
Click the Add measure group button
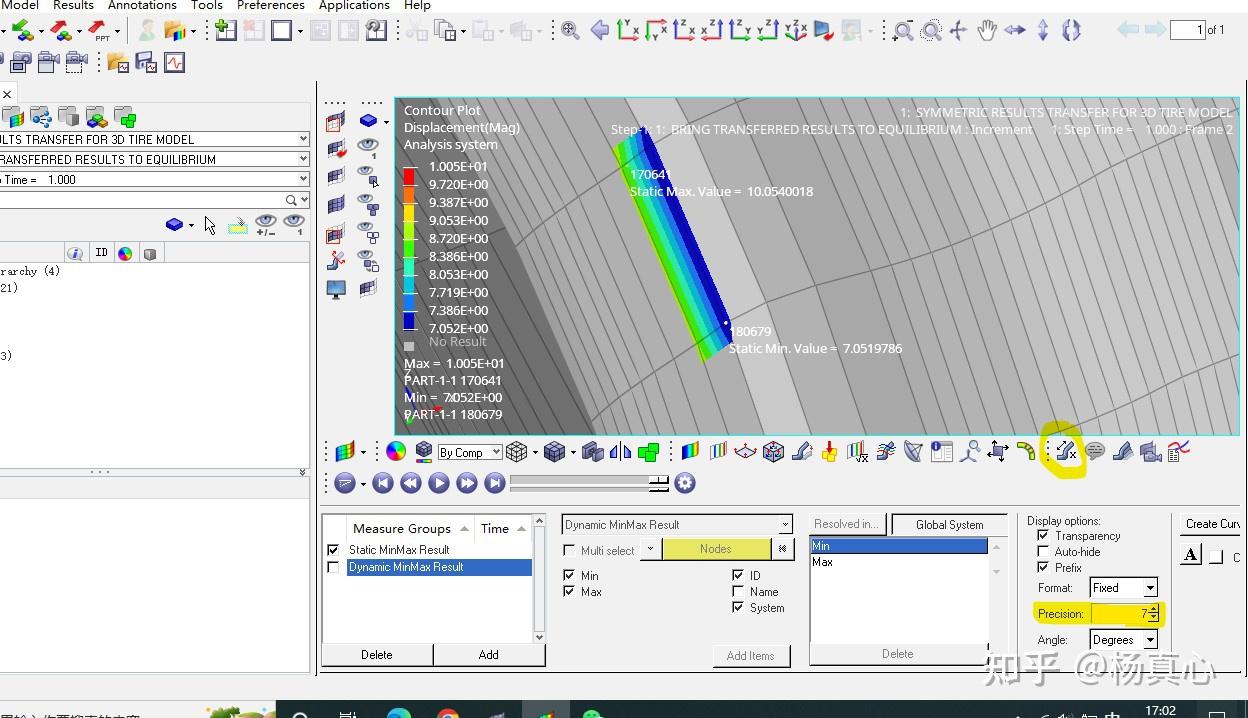(488, 655)
